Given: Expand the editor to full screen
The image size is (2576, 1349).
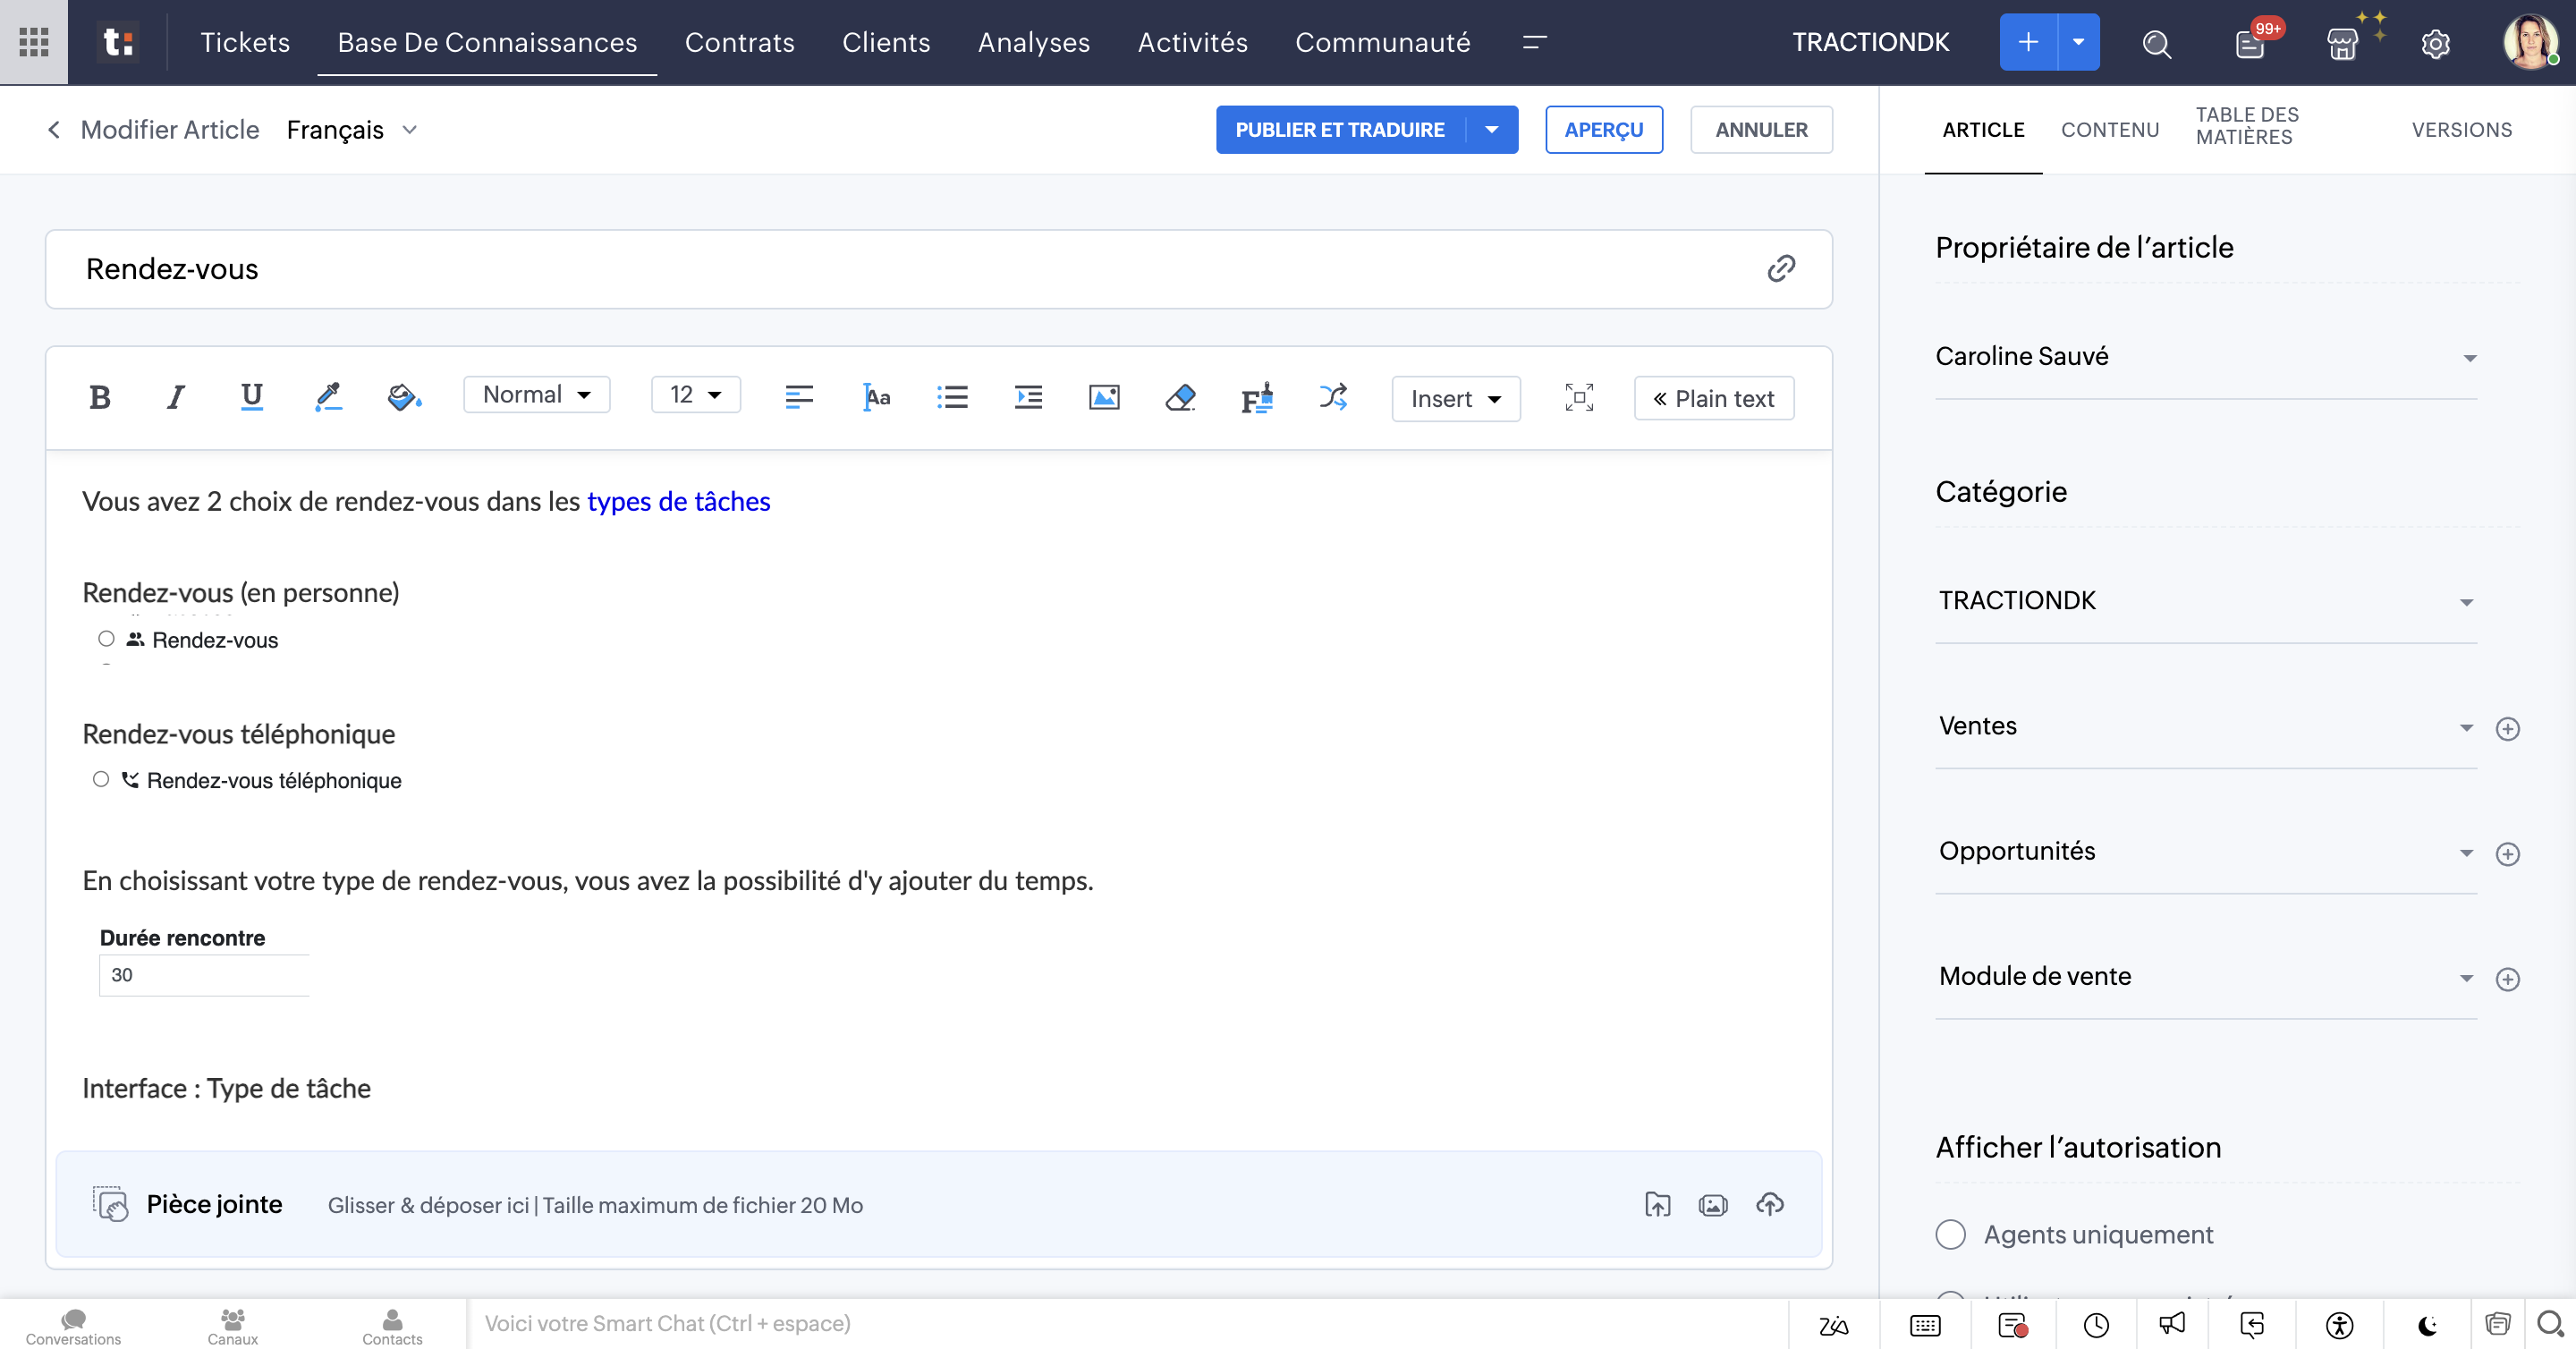Looking at the screenshot, I should pyautogui.click(x=1578, y=397).
